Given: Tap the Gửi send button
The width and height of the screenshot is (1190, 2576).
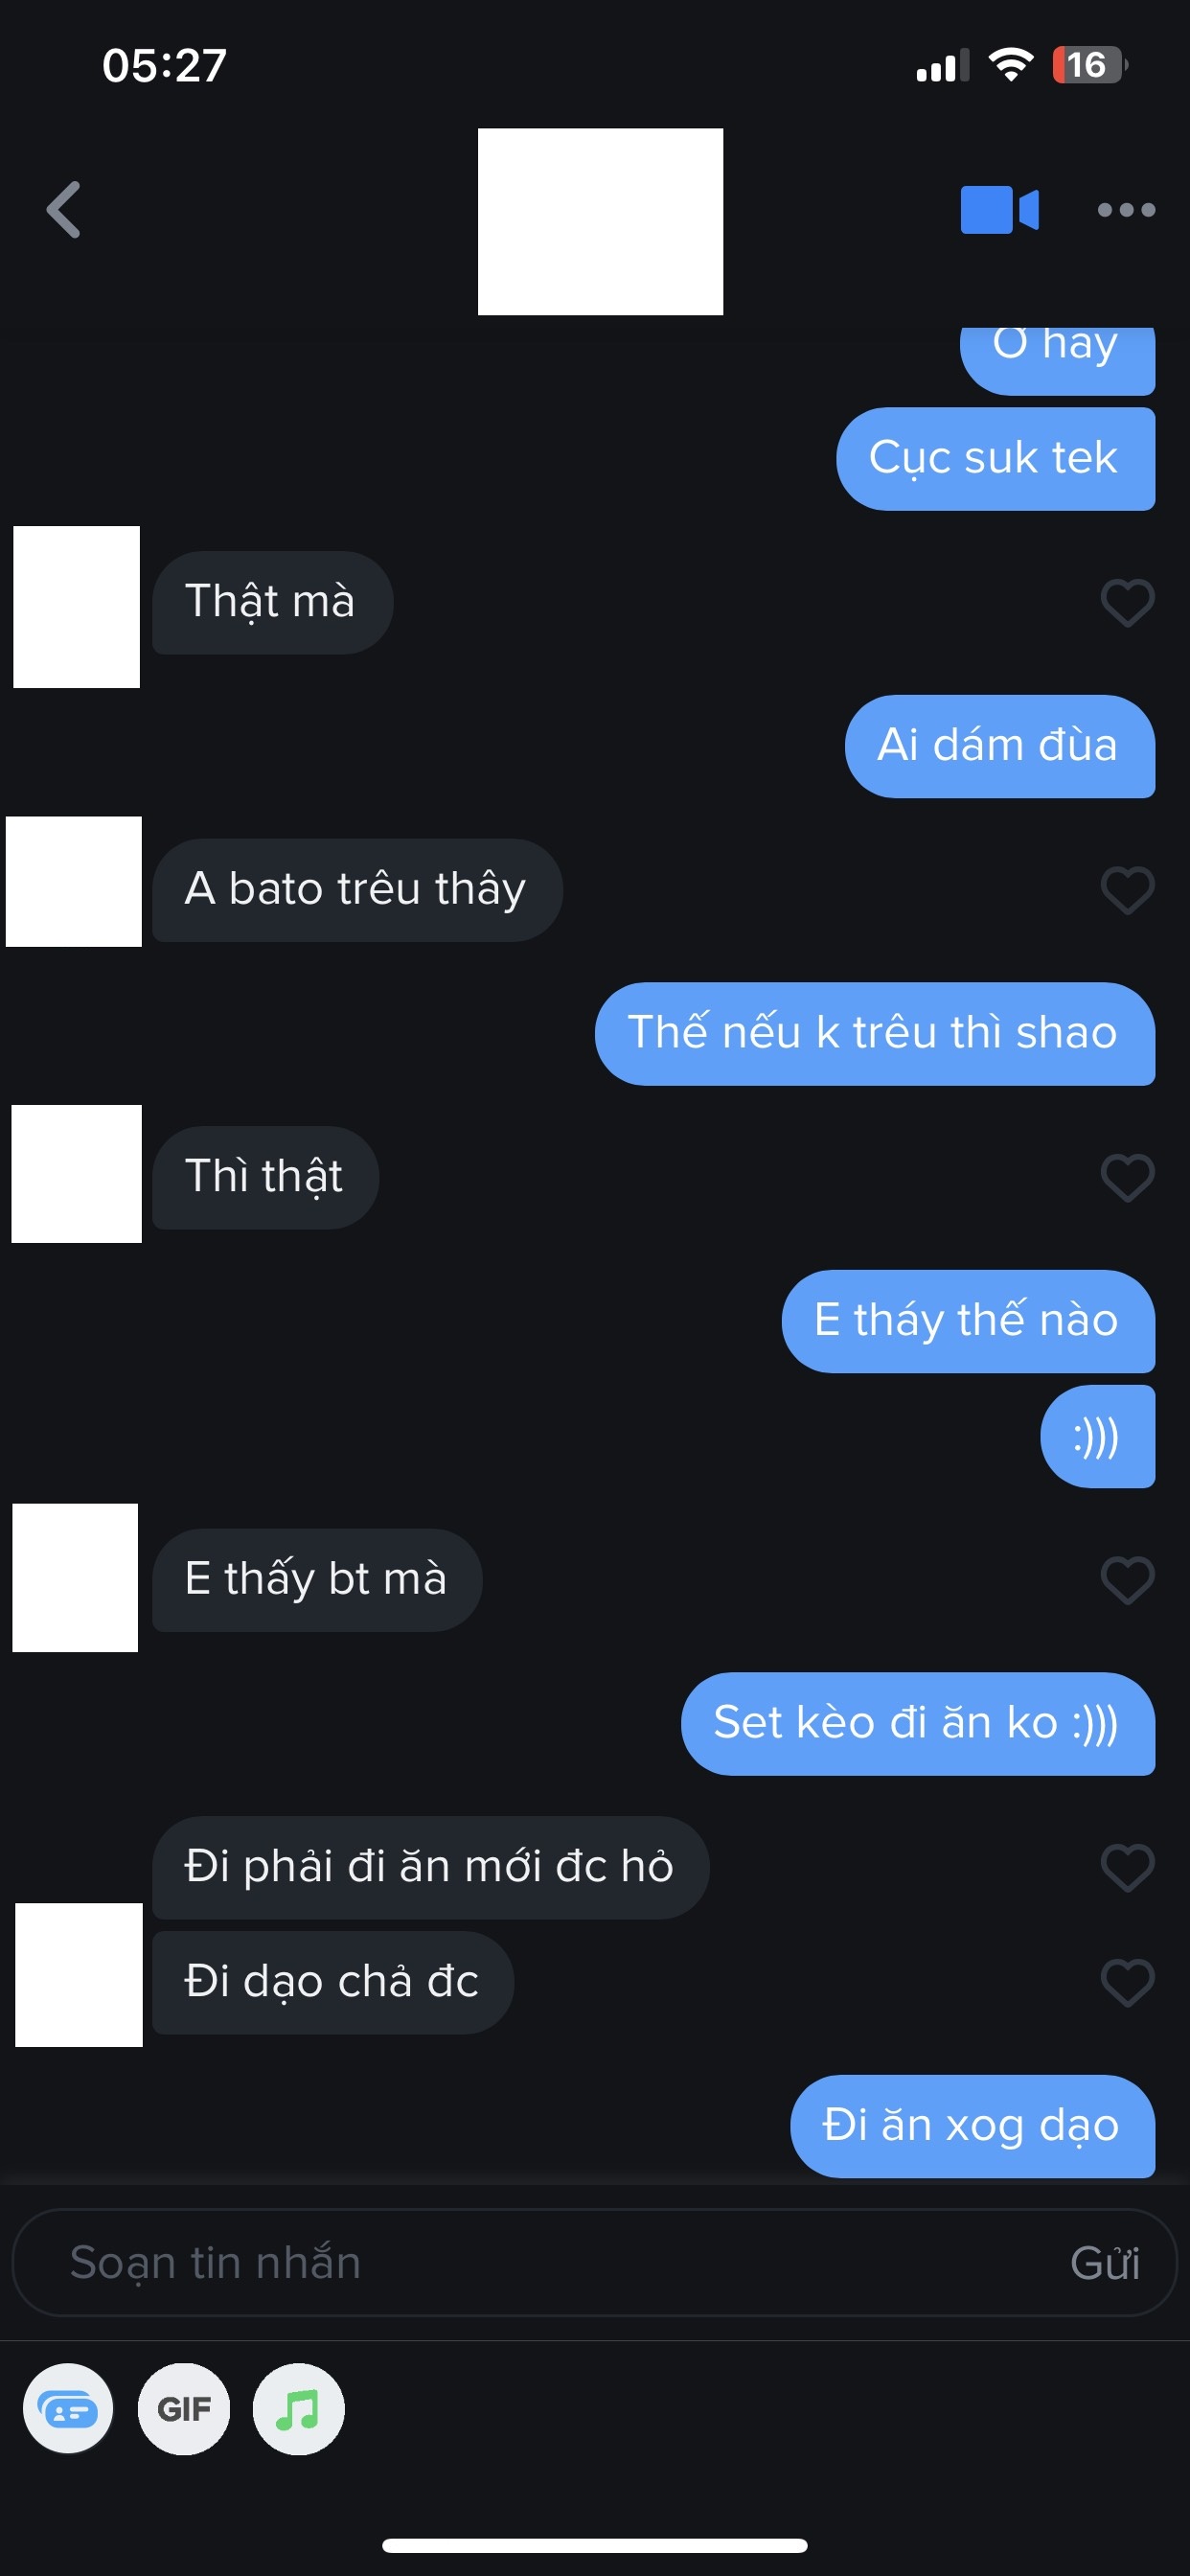Looking at the screenshot, I should [1104, 2263].
